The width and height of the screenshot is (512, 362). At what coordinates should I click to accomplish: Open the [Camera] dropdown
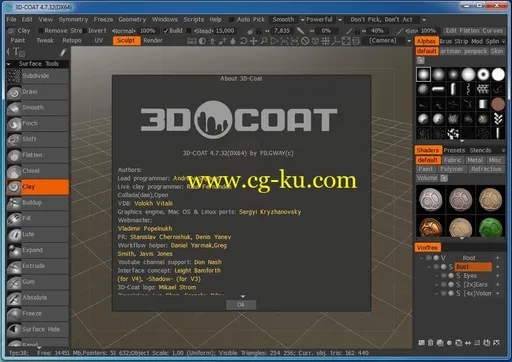[409, 41]
